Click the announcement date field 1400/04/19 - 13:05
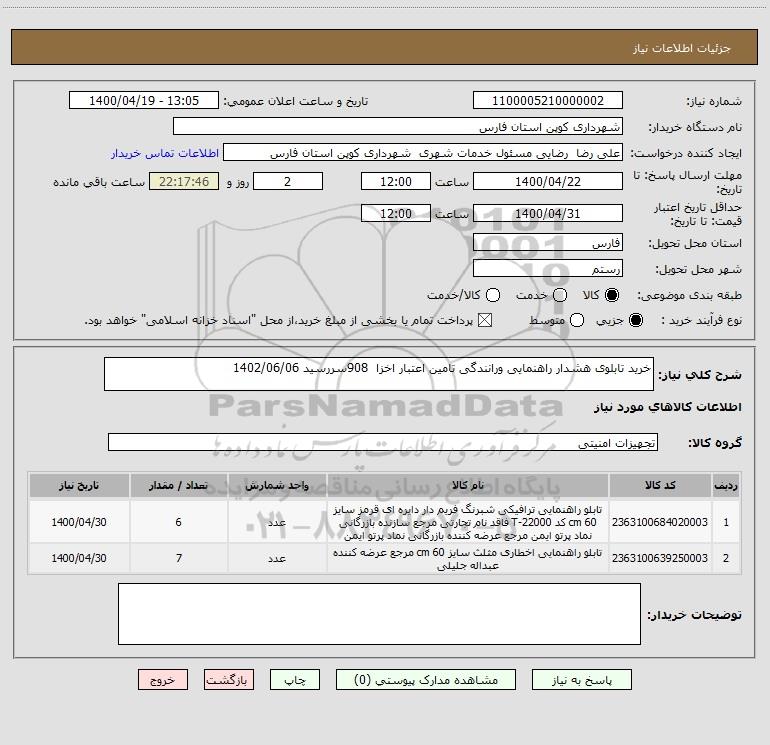This screenshot has width=770, height=745. [144, 100]
